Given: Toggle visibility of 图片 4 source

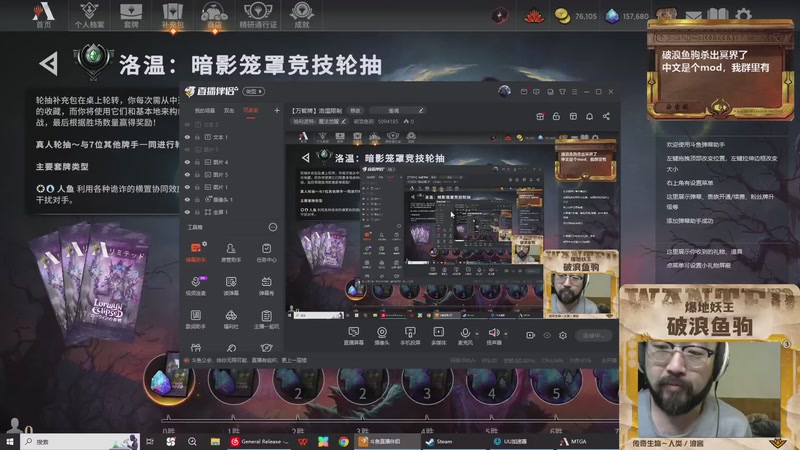Looking at the screenshot, I should 187,162.
